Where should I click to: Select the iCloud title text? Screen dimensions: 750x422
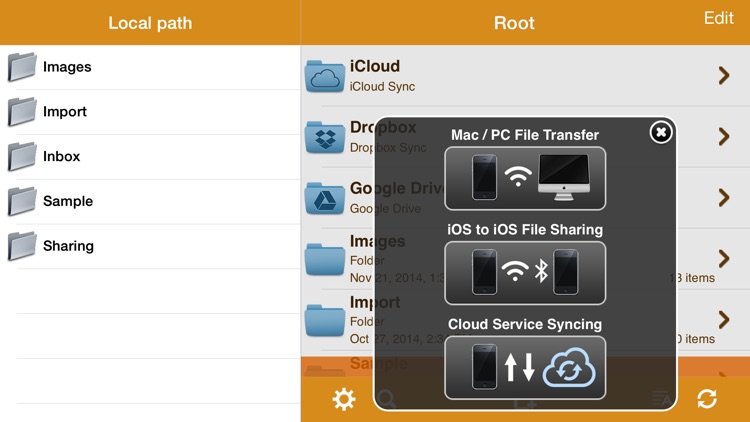375,66
